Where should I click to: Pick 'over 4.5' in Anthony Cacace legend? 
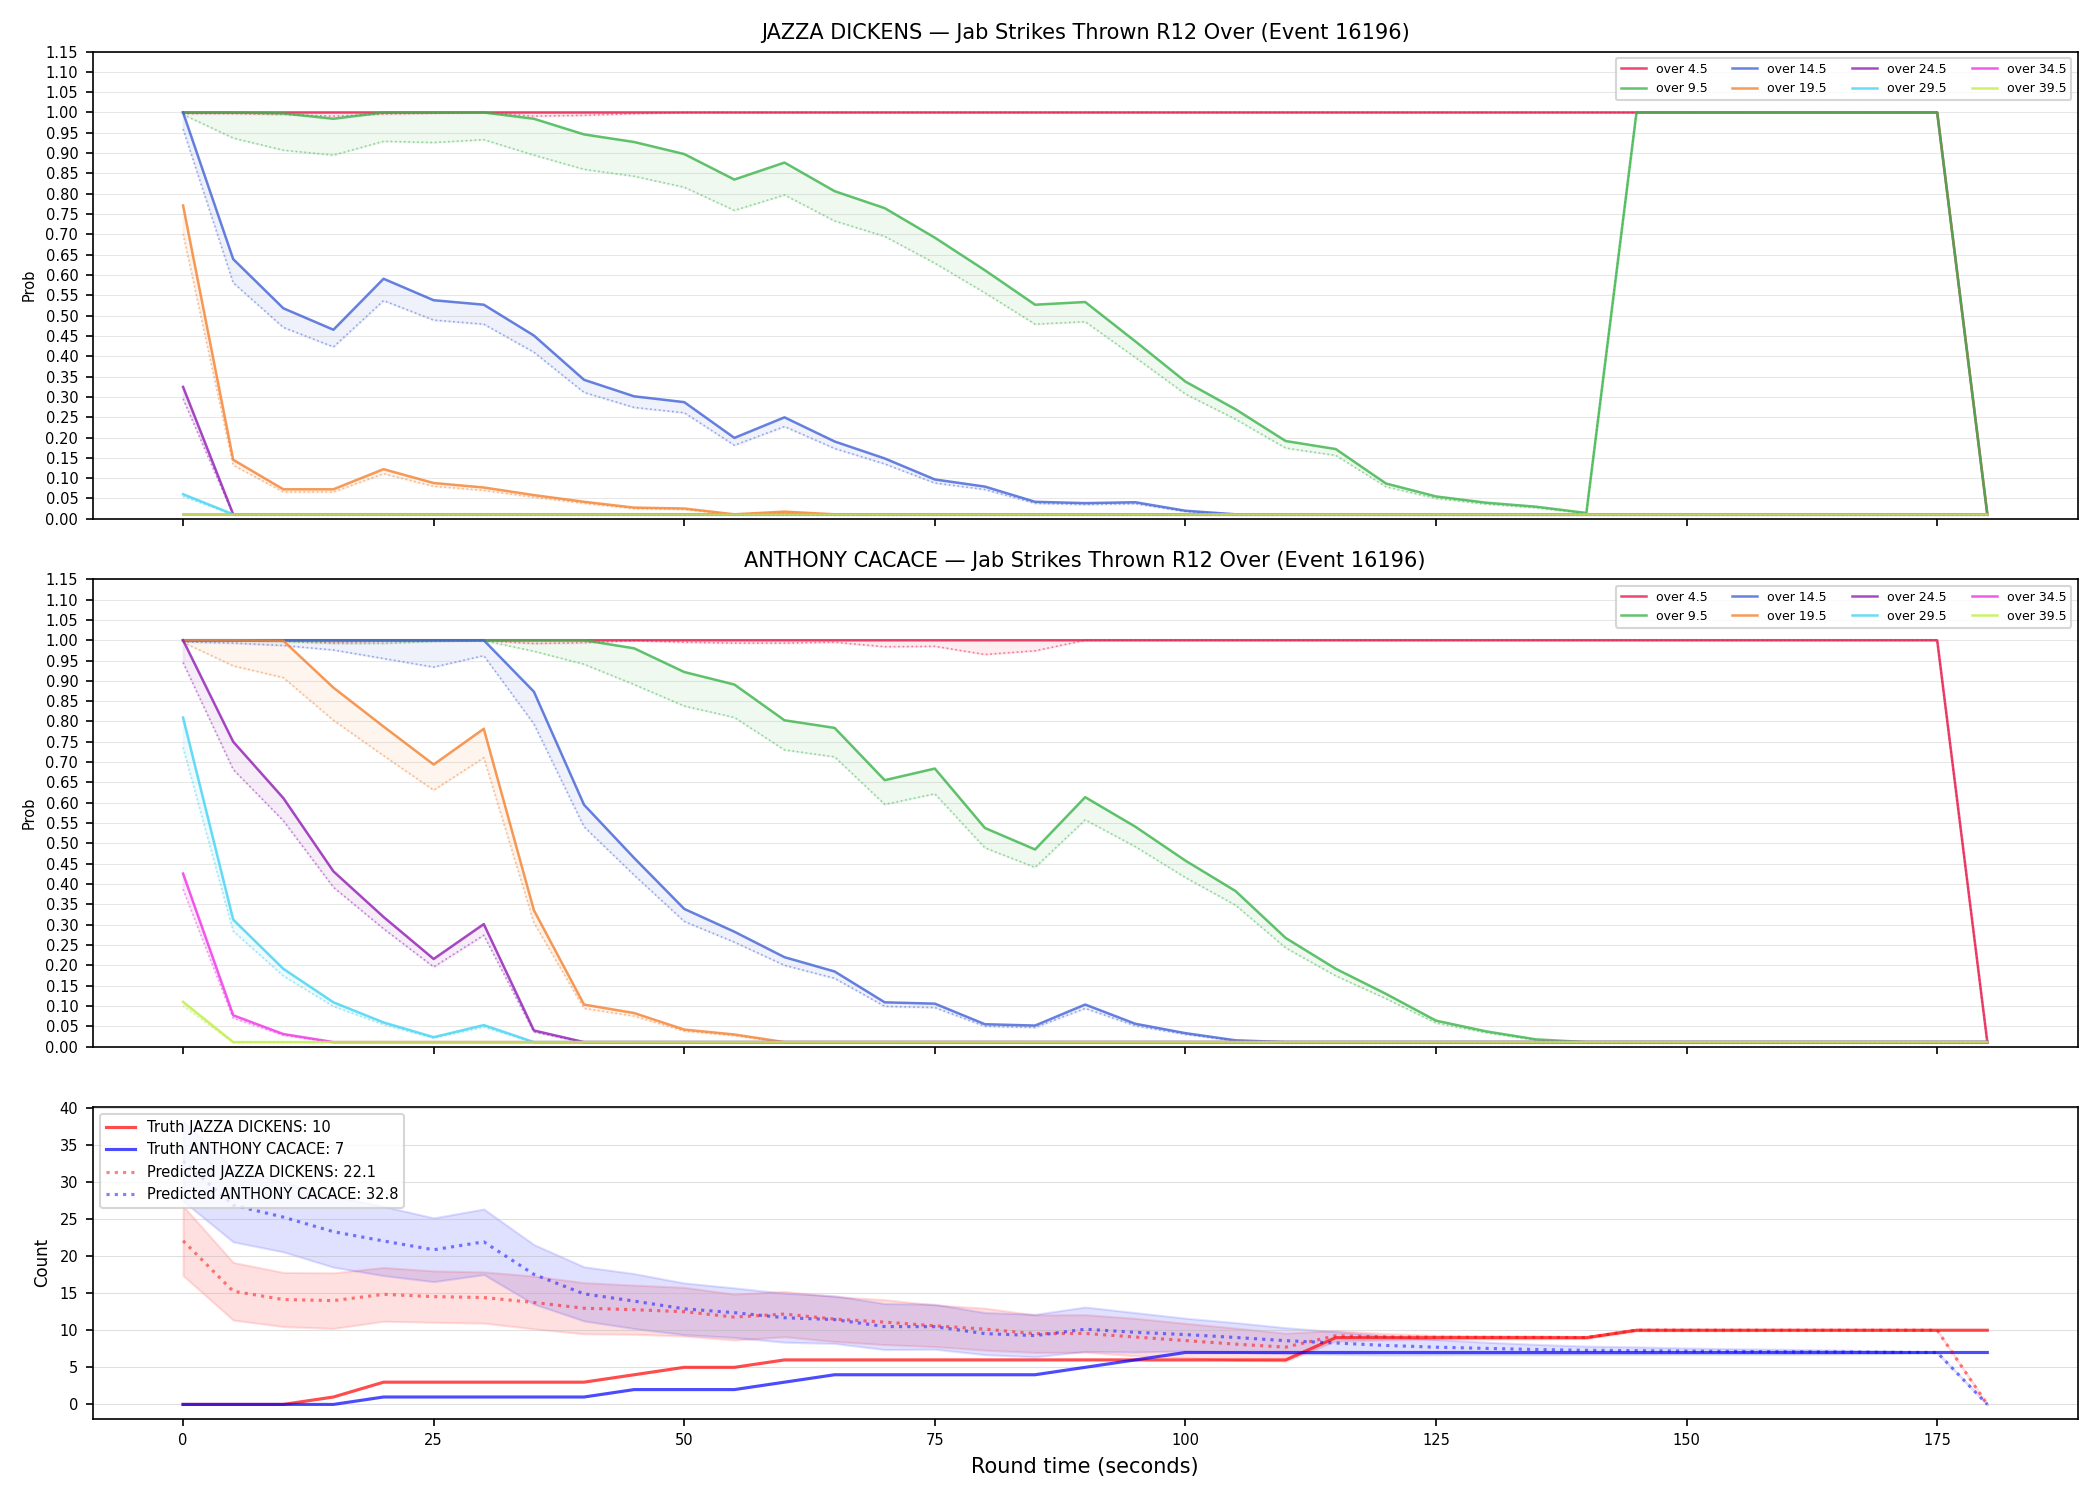click(1663, 597)
